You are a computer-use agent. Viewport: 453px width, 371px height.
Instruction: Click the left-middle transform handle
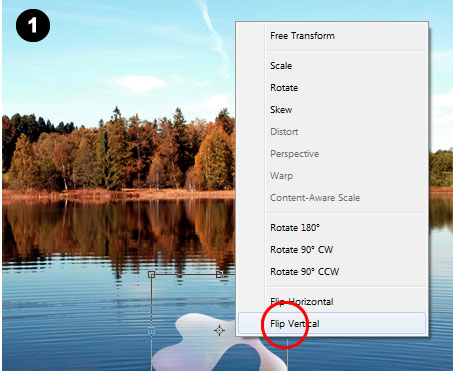pos(151,332)
